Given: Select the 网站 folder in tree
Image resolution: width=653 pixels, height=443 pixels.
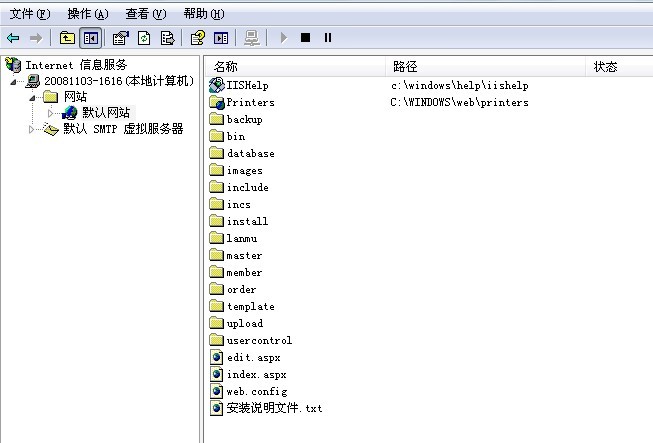Looking at the screenshot, I should (75, 97).
